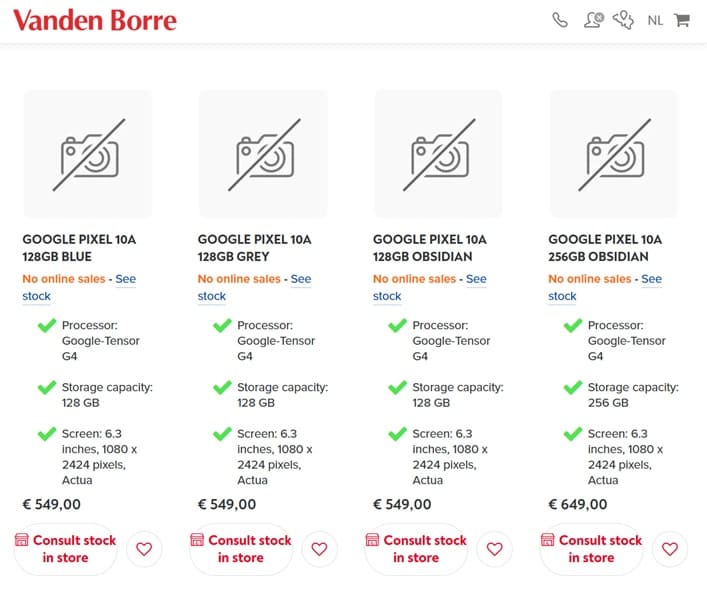Add Pixel 10A 128GB Grey to wishlist

click(319, 549)
